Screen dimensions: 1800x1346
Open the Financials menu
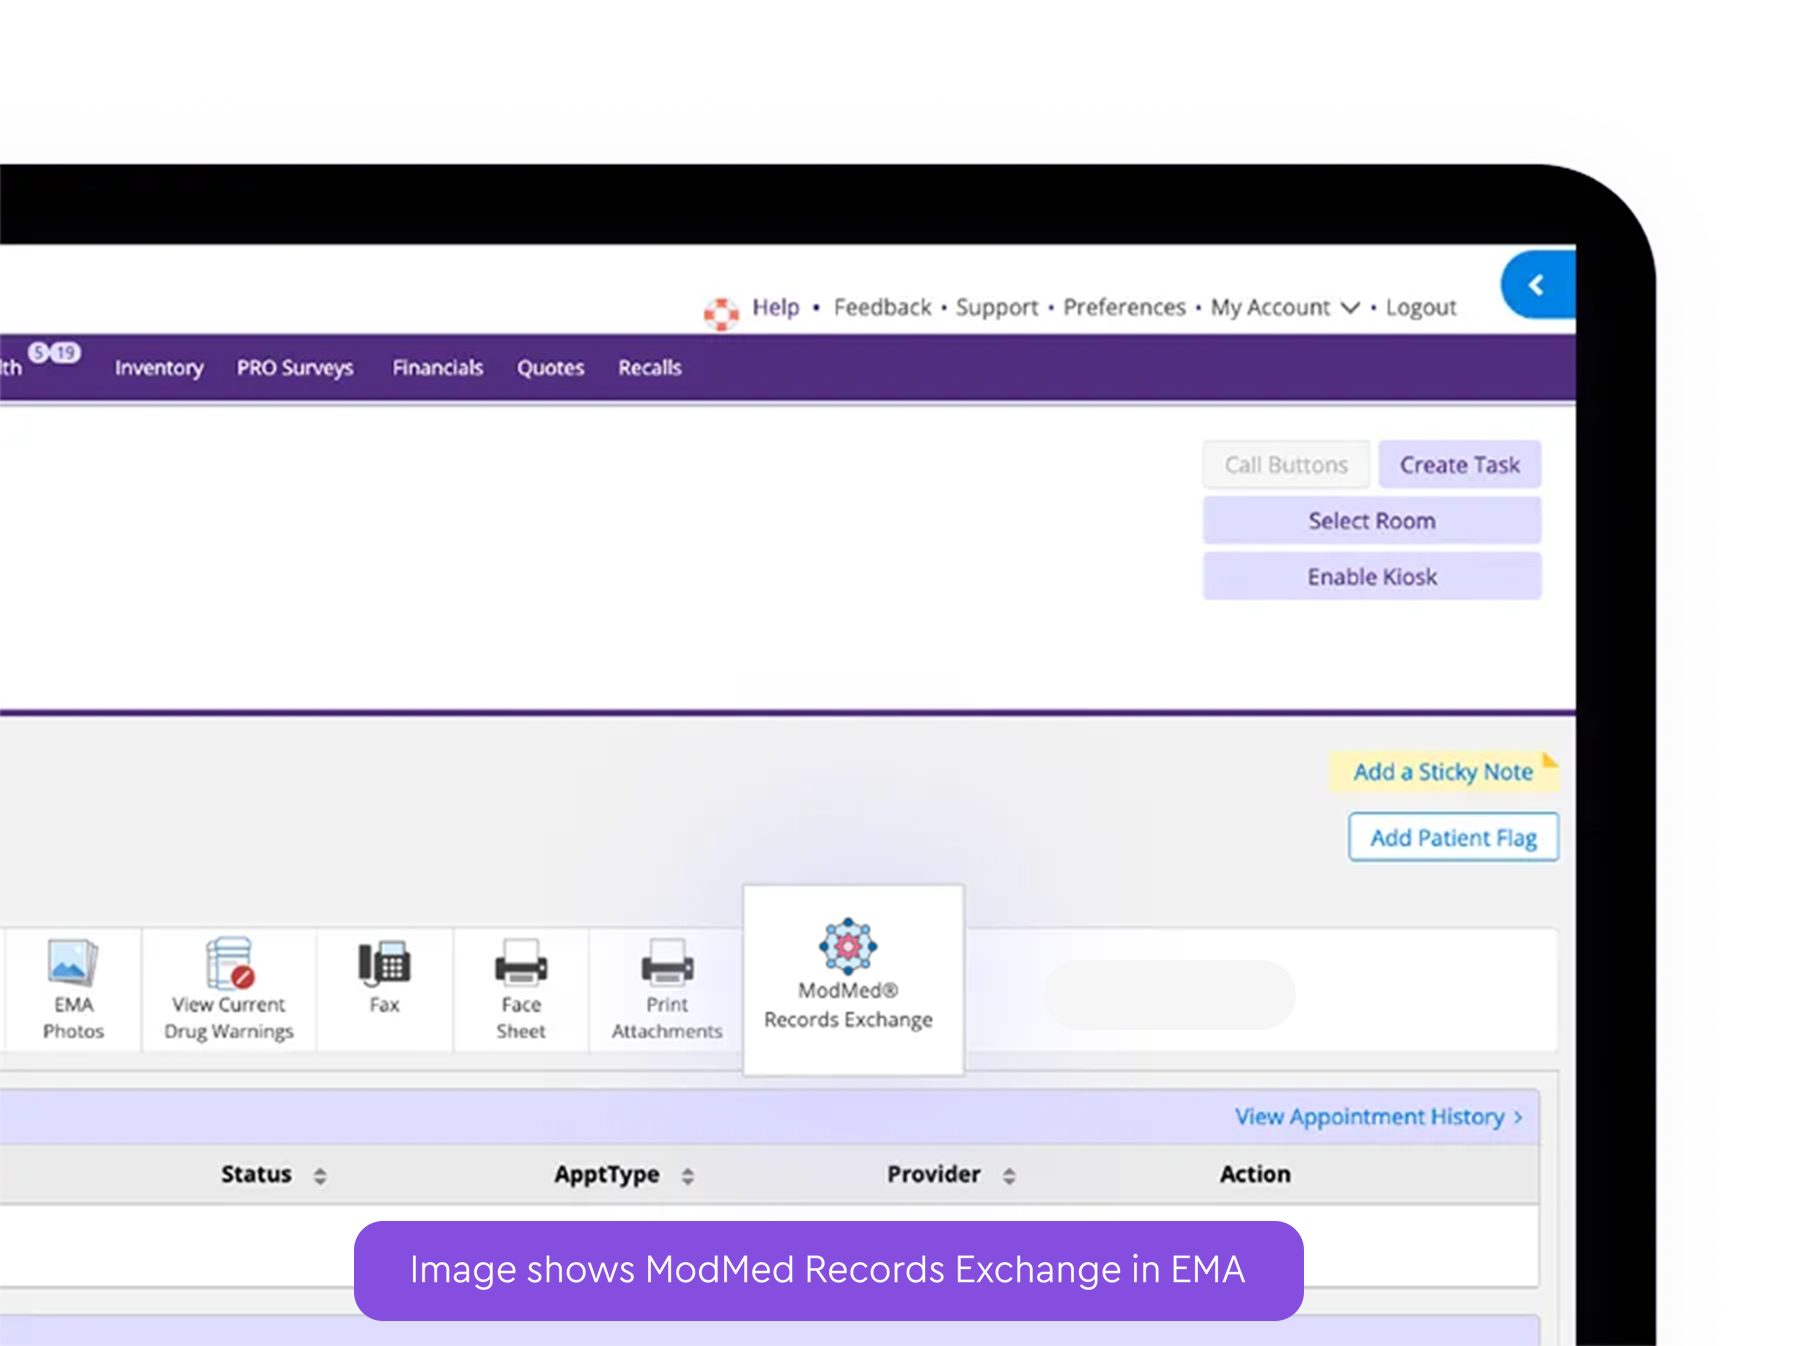[437, 368]
